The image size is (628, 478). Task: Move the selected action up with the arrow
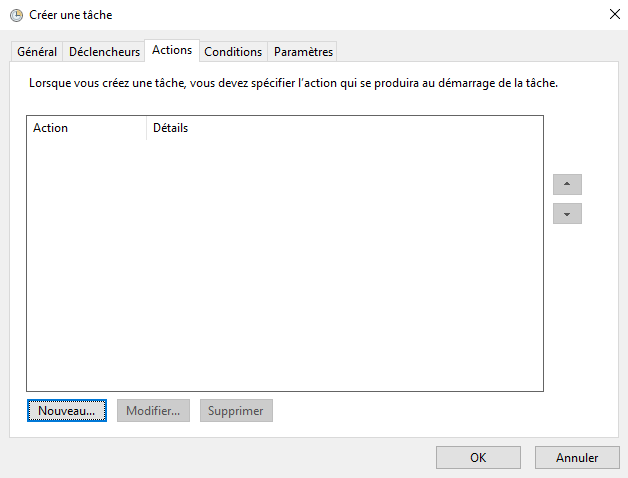pos(567,185)
